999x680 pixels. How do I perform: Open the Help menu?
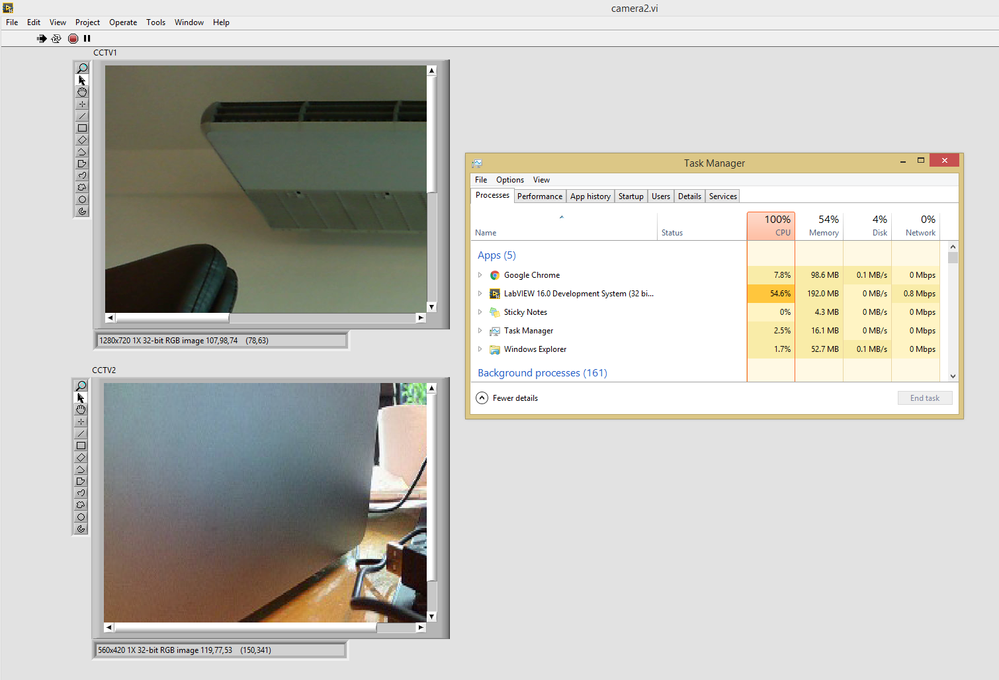tap(221, 22)
